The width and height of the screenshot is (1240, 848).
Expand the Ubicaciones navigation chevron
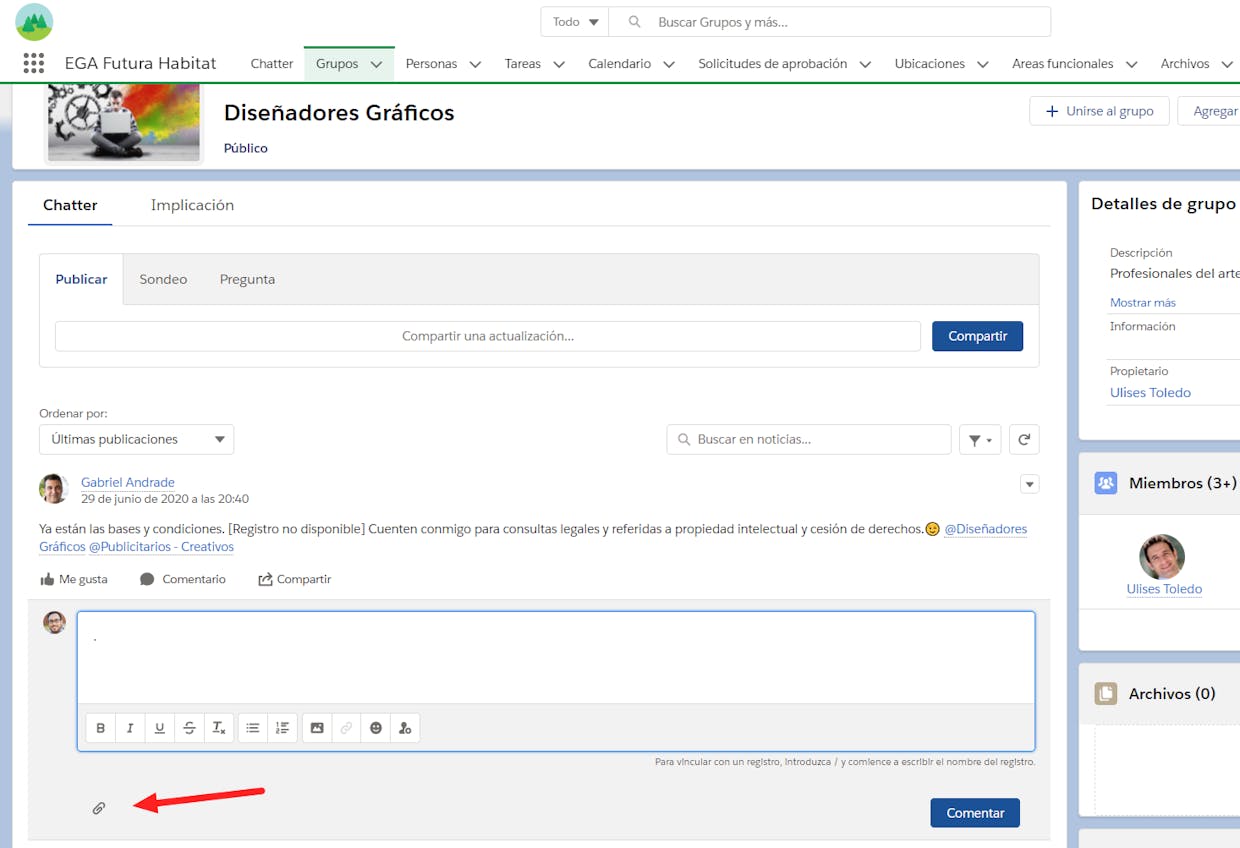coord(983,64)
